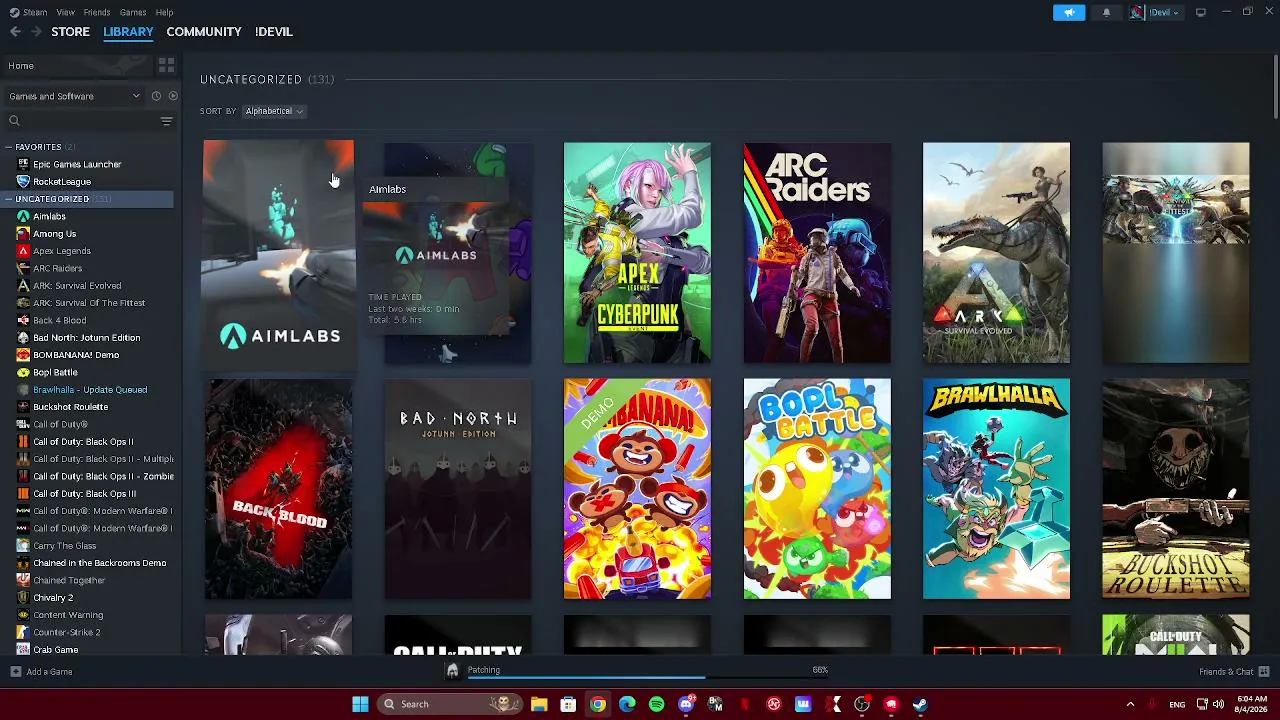Click the profile avatar picture
This screenshot has width=1280, height=720.
click(1137, 12)
